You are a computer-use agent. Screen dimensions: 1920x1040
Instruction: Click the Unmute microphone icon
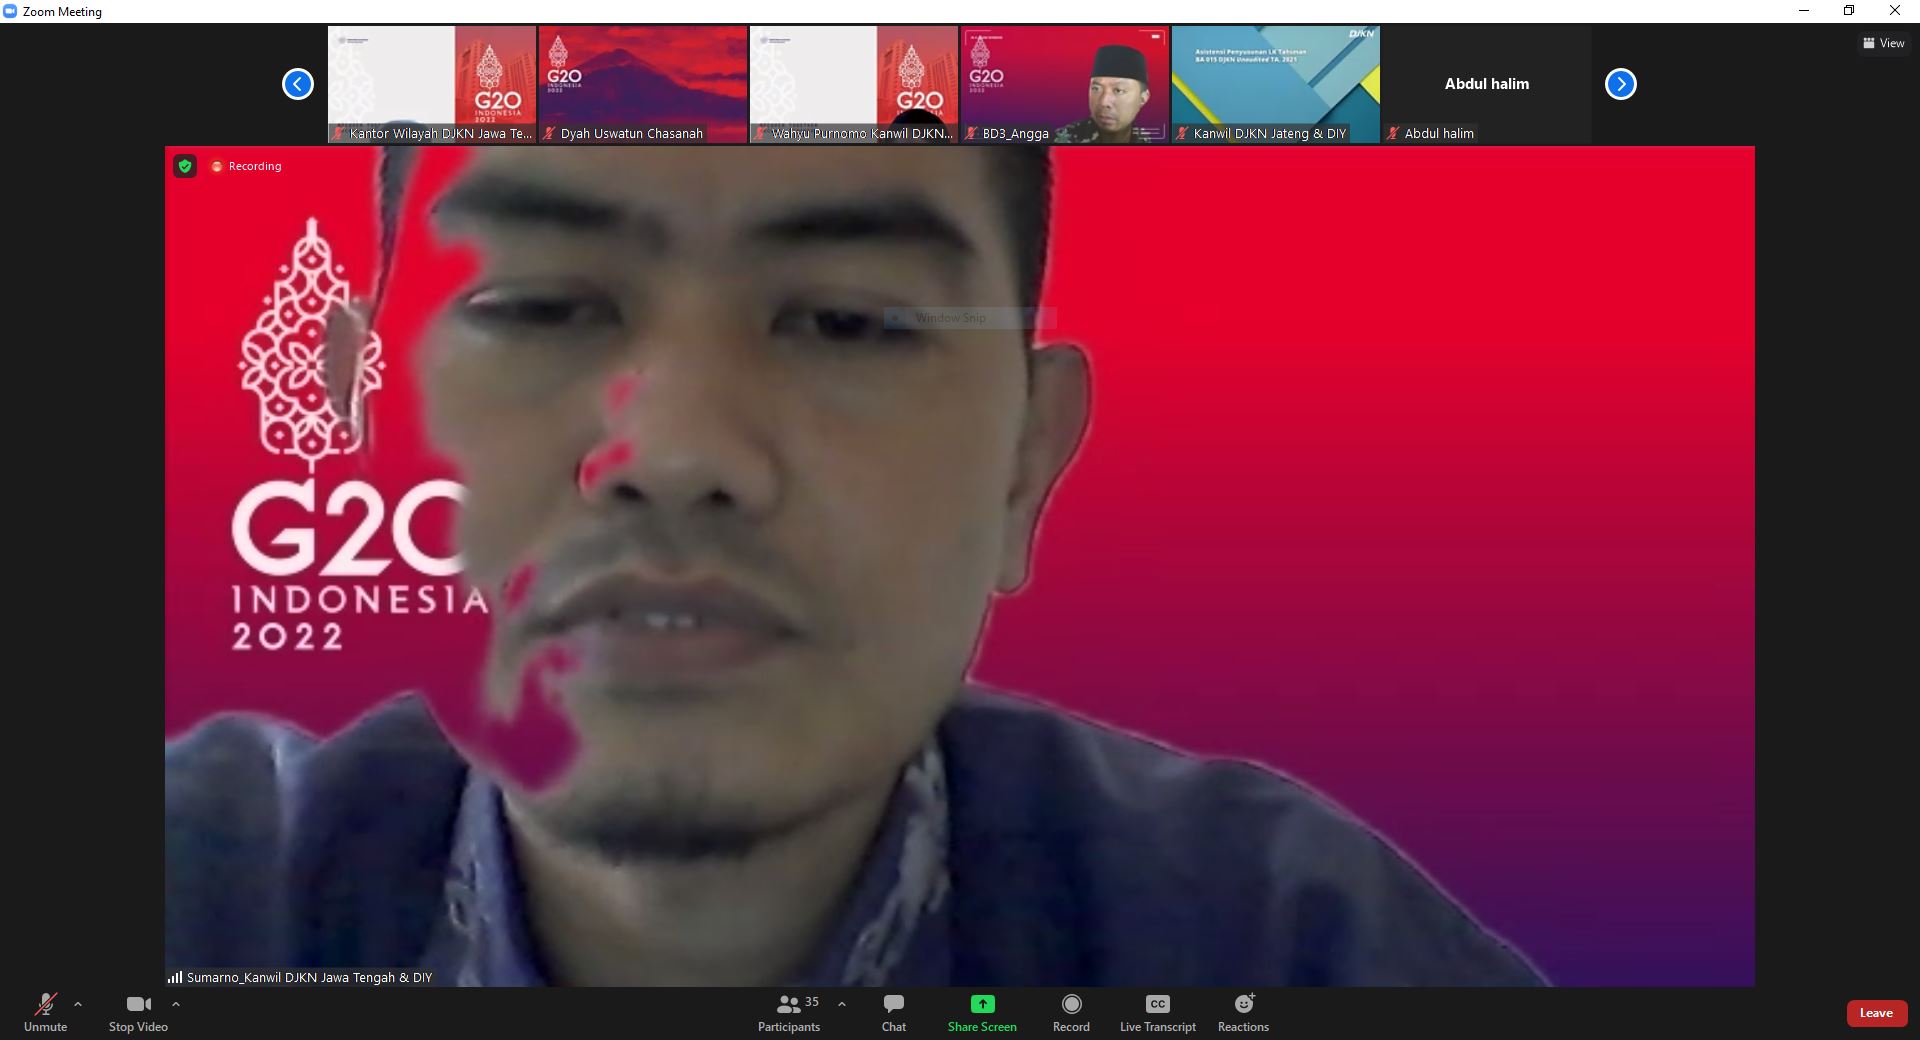click(45, 1004)
